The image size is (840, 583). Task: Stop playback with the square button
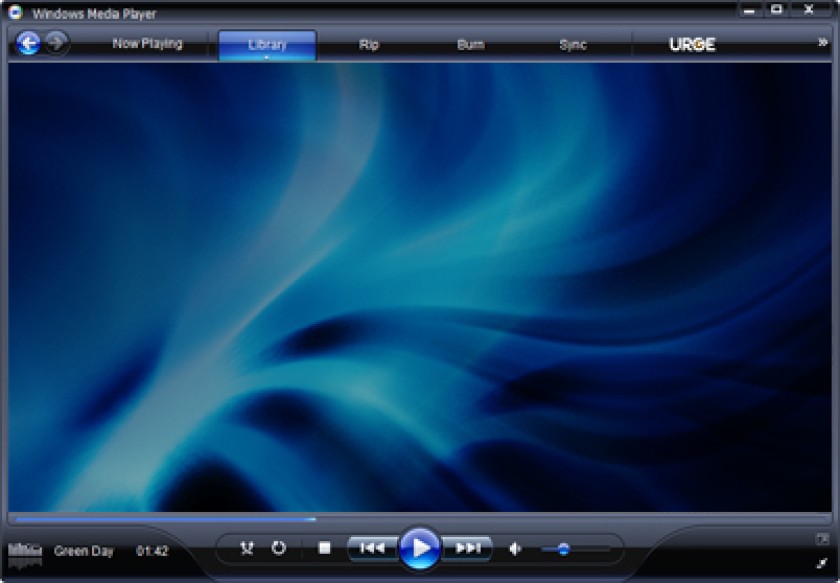[324, 548]
